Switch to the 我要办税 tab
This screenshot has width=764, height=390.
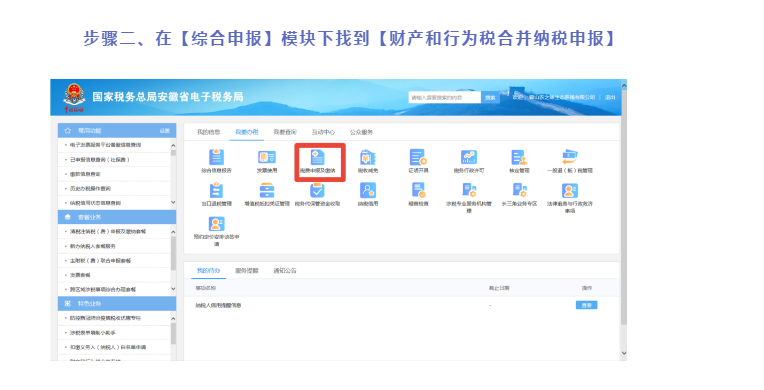point(247,132)
